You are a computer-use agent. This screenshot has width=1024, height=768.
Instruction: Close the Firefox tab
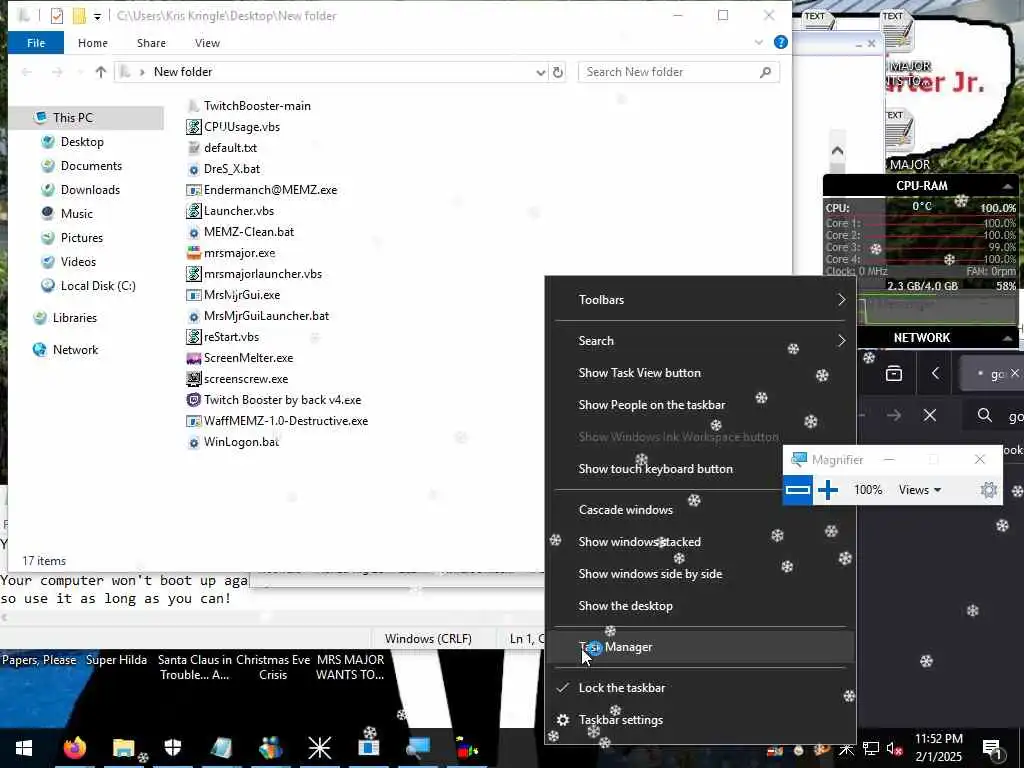1014,373
